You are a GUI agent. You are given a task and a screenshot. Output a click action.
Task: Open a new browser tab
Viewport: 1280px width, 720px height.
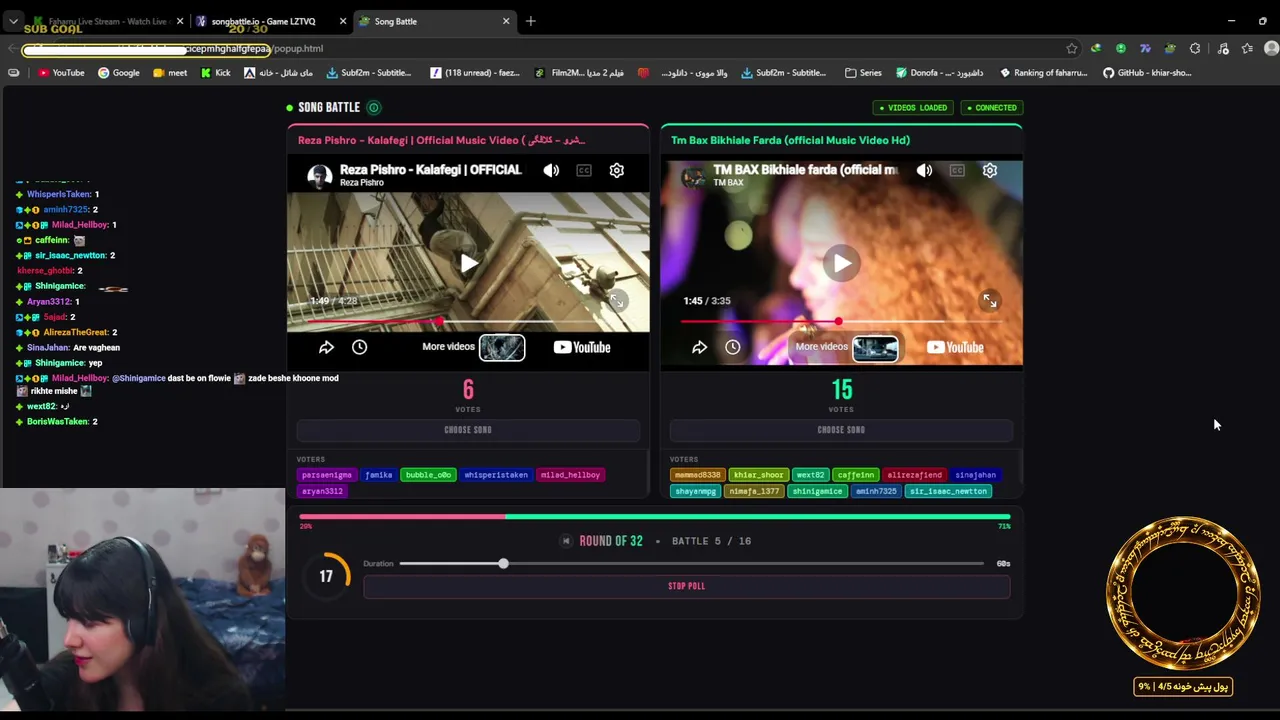click(x=531, y=21)
